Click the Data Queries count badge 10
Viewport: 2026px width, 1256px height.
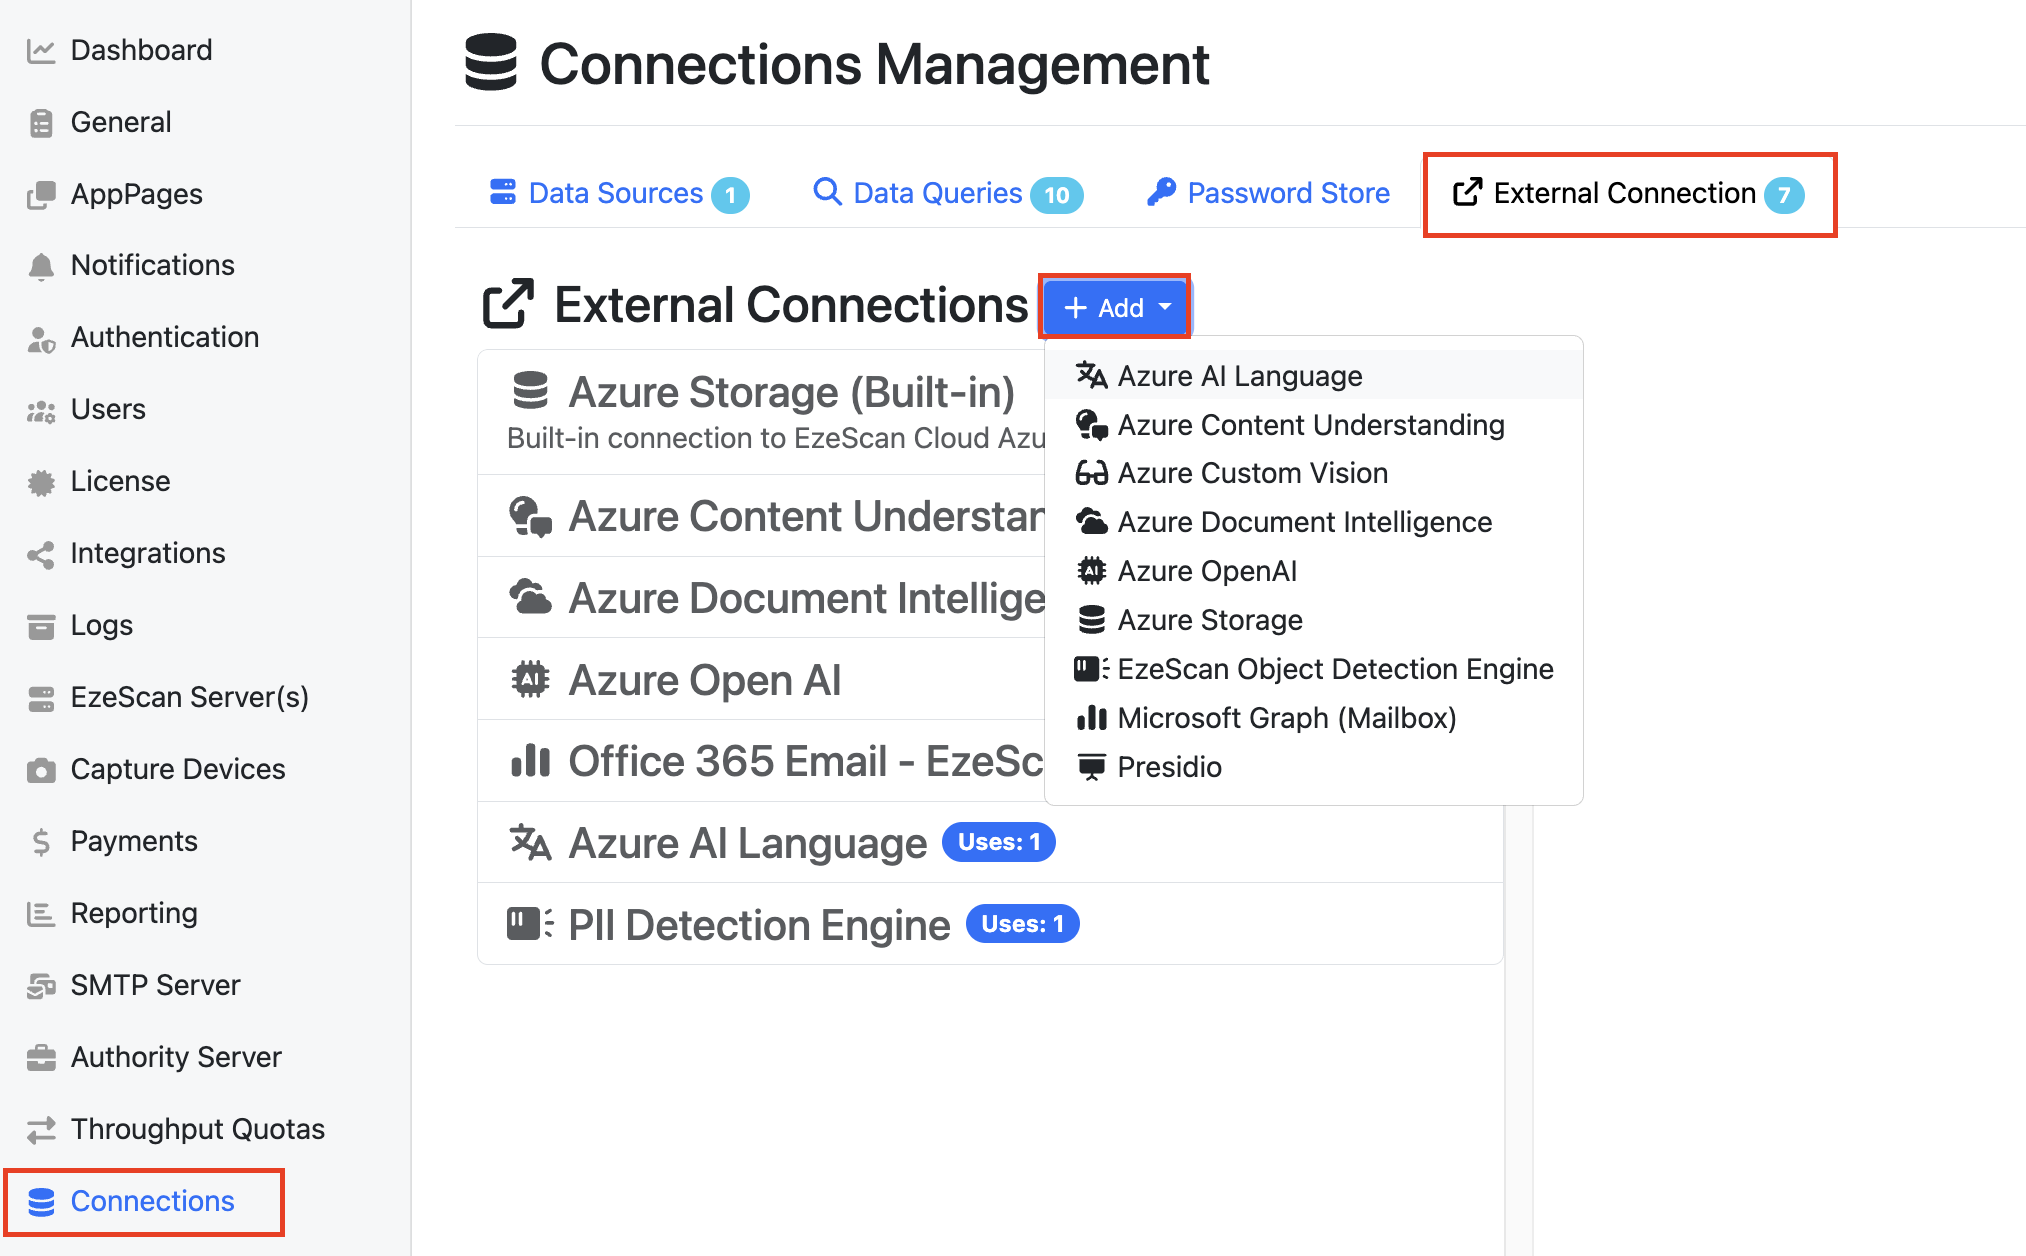pyautogui.click(x=1057, y=194)
